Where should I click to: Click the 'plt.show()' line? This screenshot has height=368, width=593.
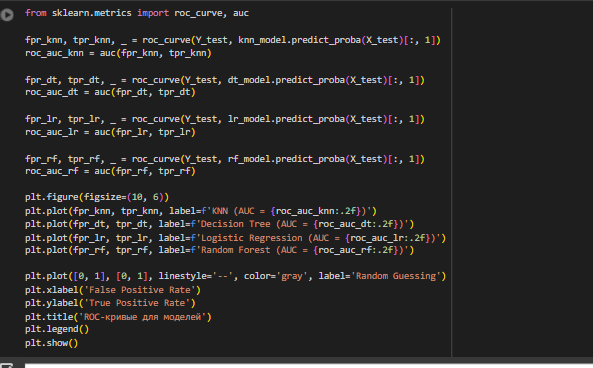(x=51, y=343)
